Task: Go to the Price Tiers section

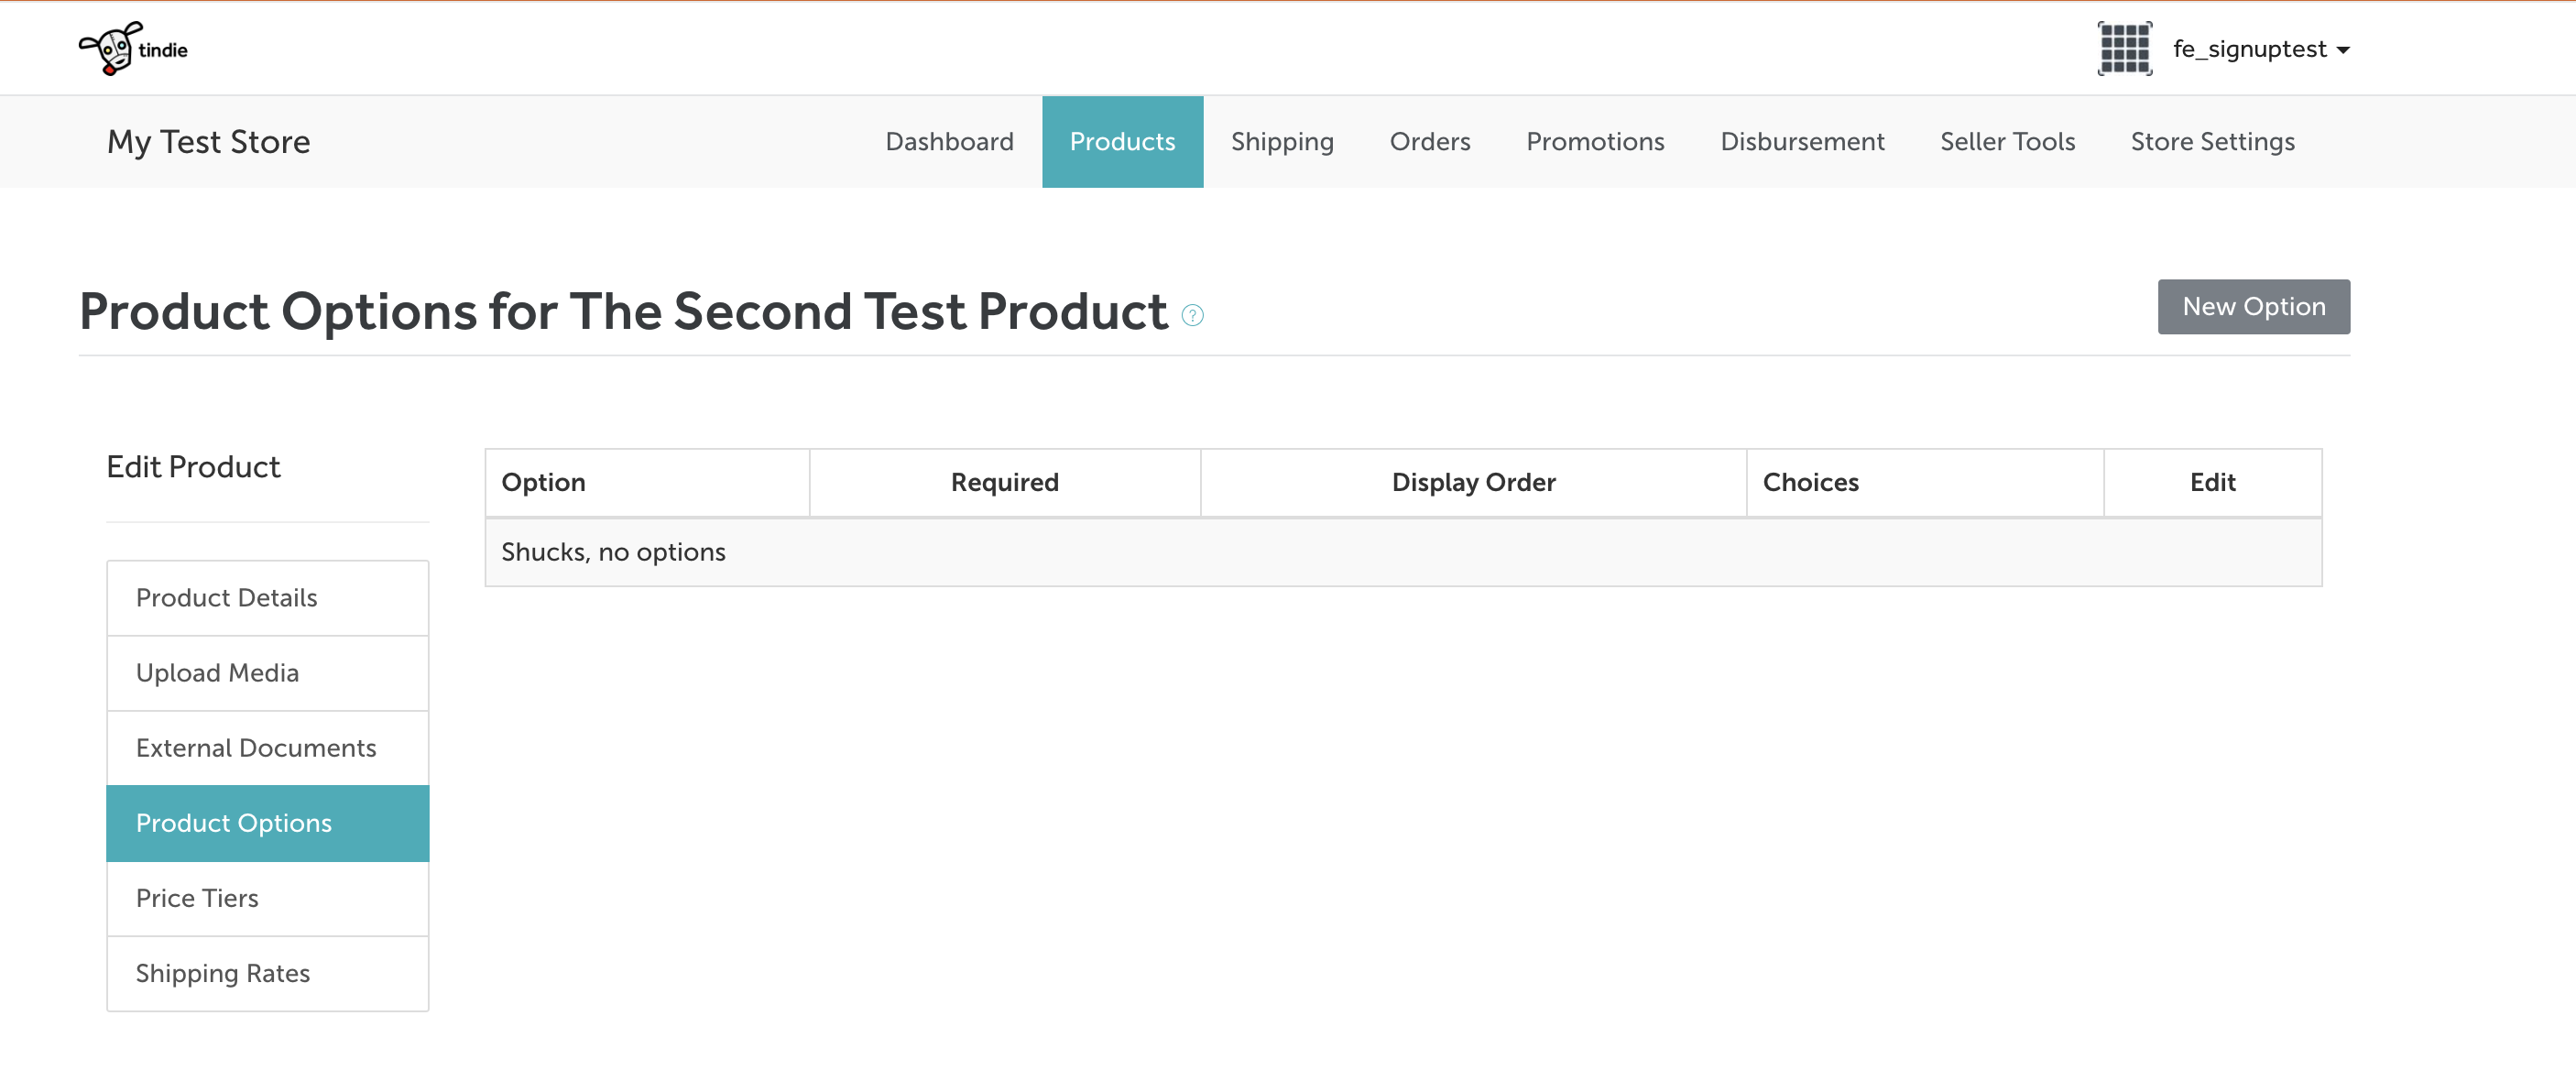Action: [267, 898]
